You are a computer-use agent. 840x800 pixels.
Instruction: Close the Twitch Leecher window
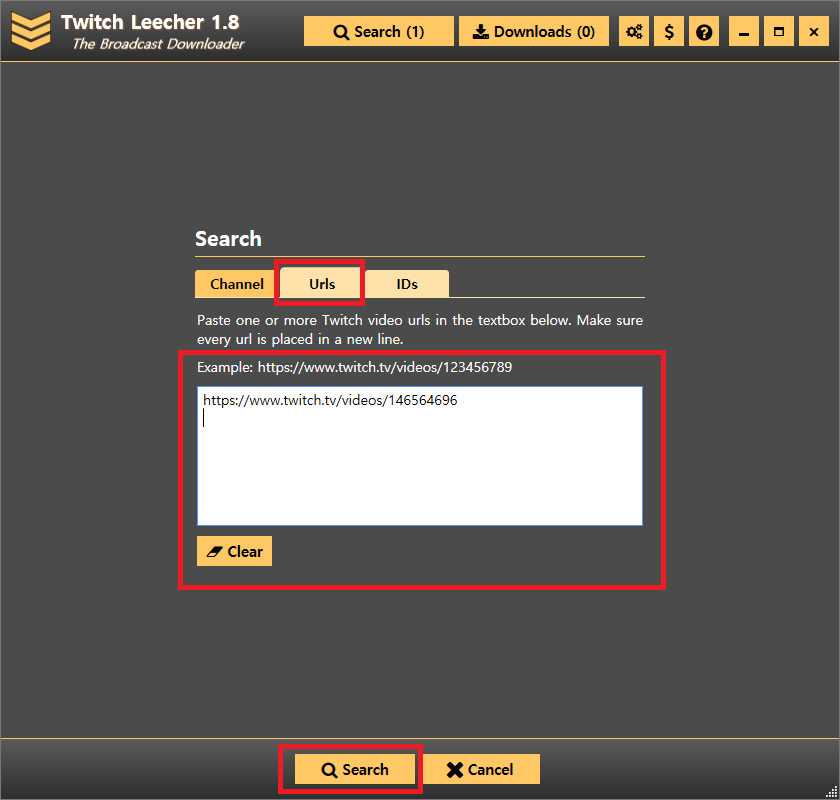814,32
